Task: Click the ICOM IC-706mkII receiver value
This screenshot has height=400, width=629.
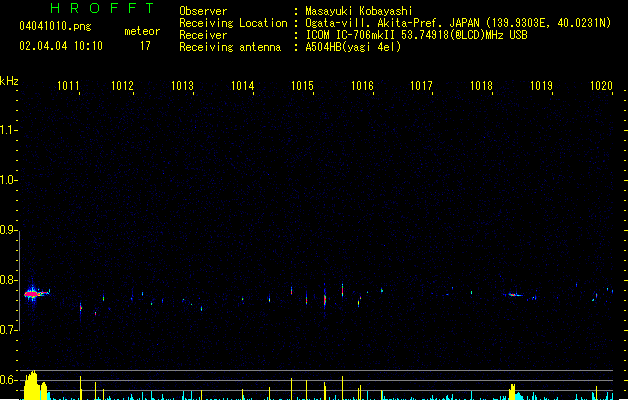Action: (416, 35)
